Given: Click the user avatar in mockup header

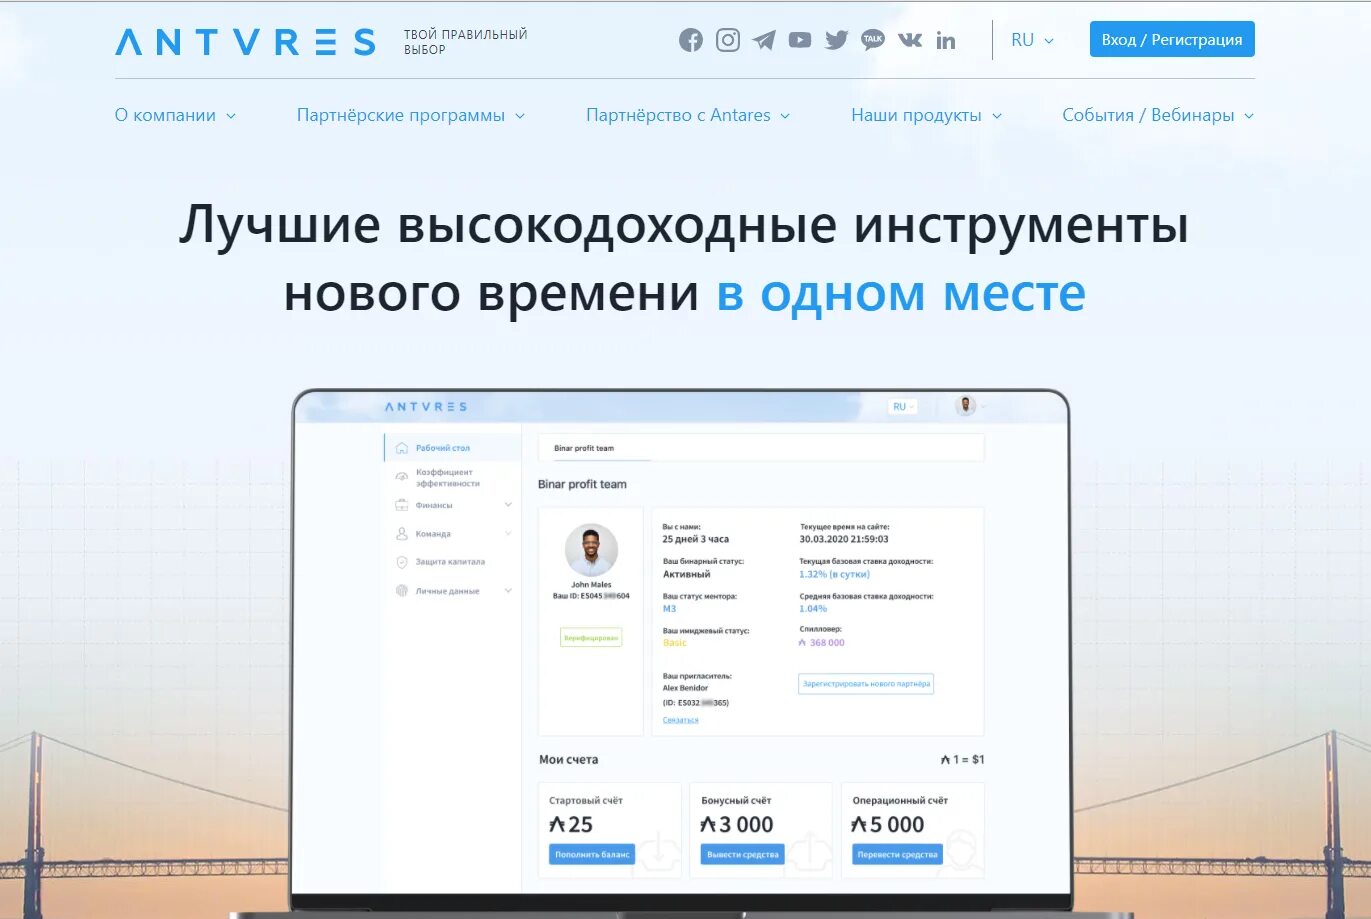Looking at the screenshot, I should coord(966,406).
